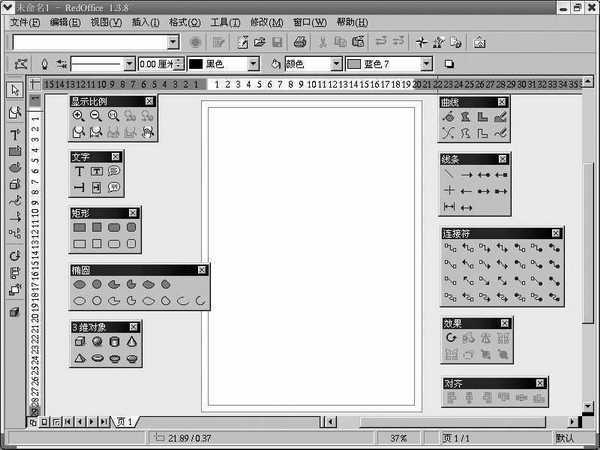The image size is (600, 450).
Task: Choose the filled ellipse in 椭圆 panel
Action: coord(79,284)
